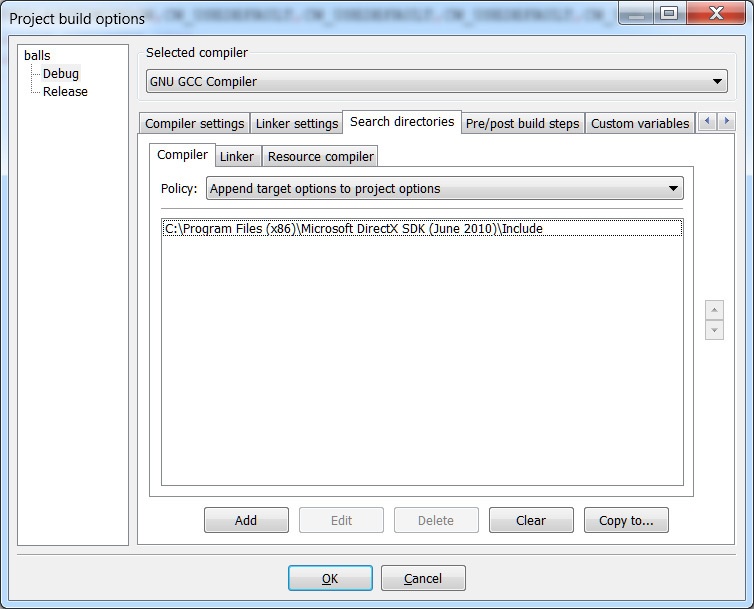
Task: Open the Custom variables tab
Action: coord(640,124)
